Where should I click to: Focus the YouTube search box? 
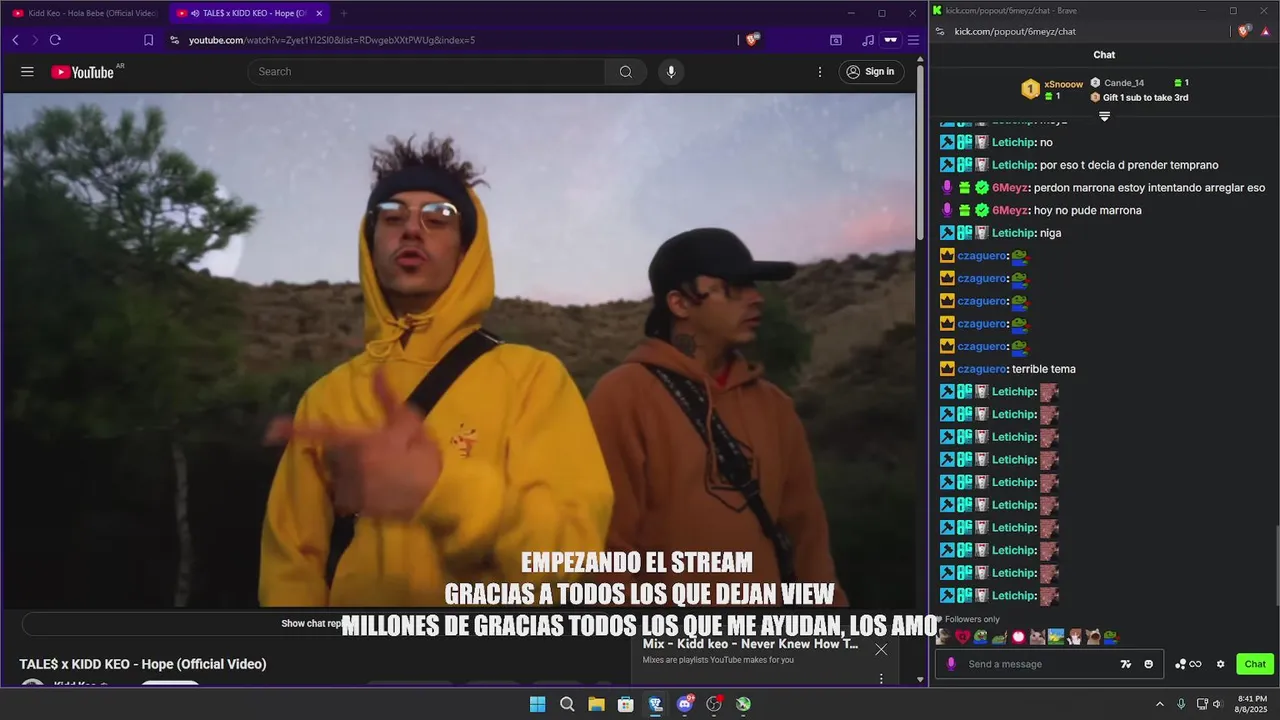pyautogui.click(x=426, y=72)
